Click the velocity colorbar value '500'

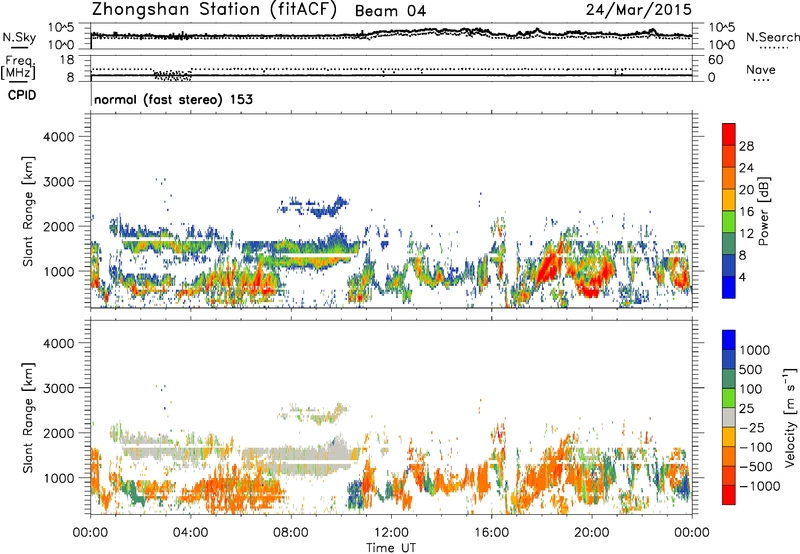(751, 369)
